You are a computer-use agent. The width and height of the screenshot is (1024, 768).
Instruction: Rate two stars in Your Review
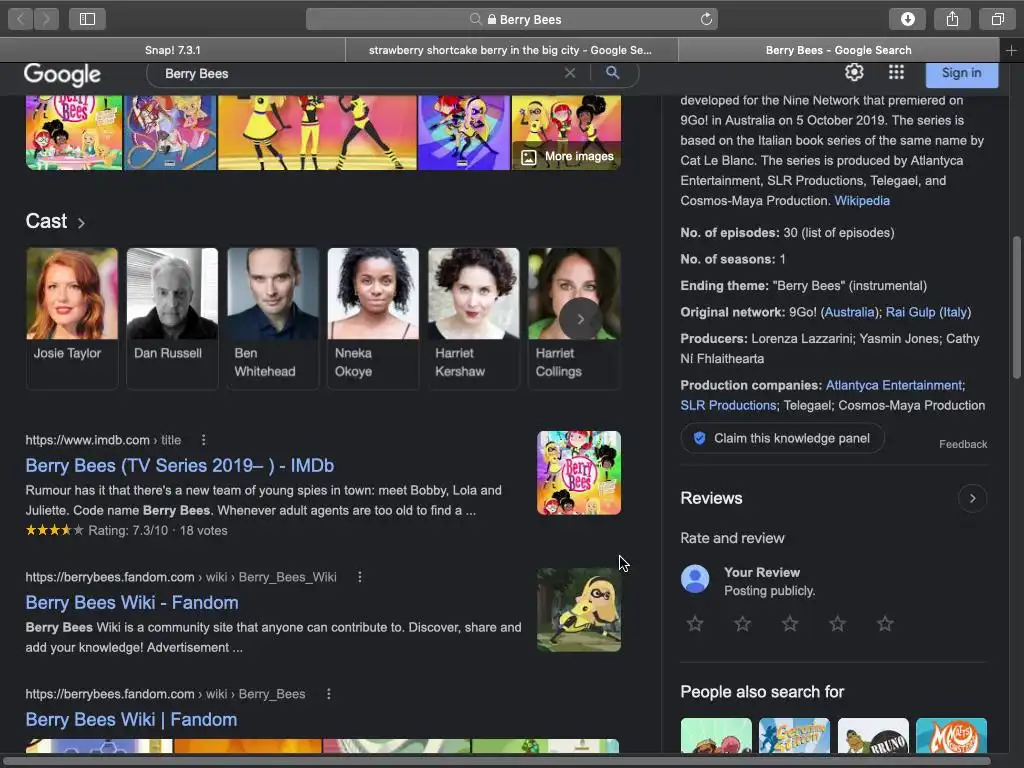pos(743,624)
